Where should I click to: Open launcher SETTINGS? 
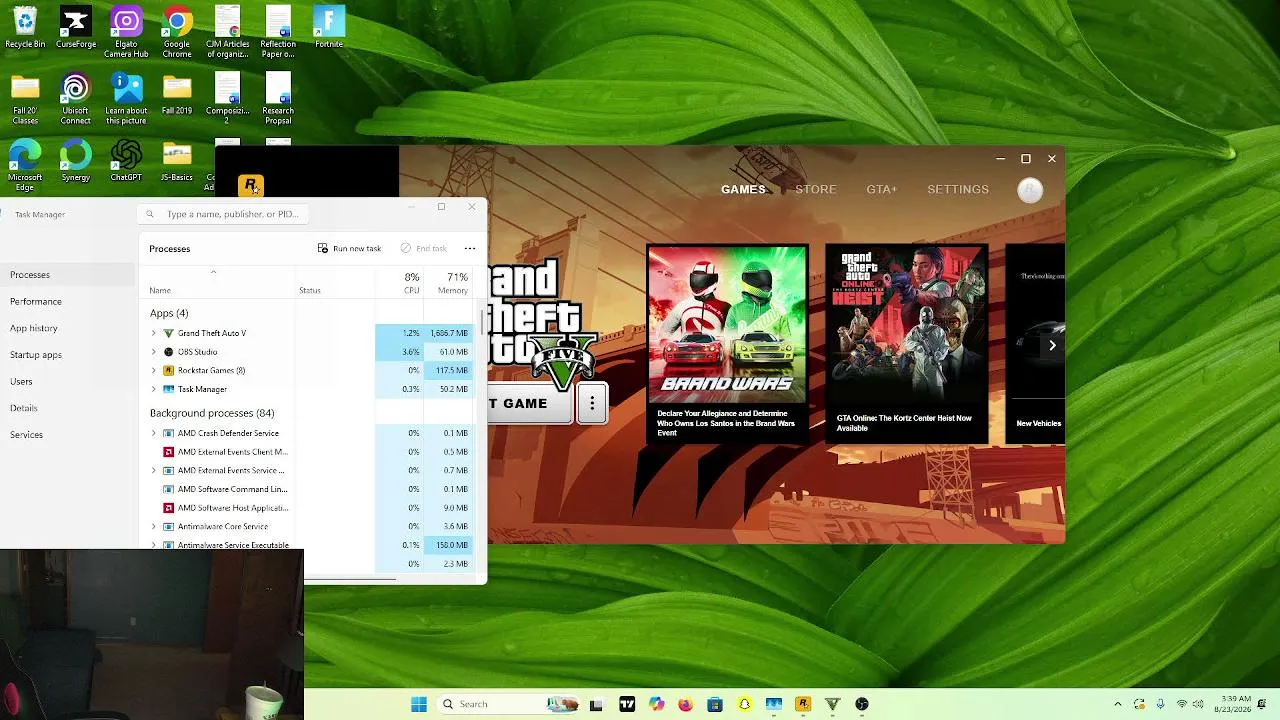click(958, 190)
